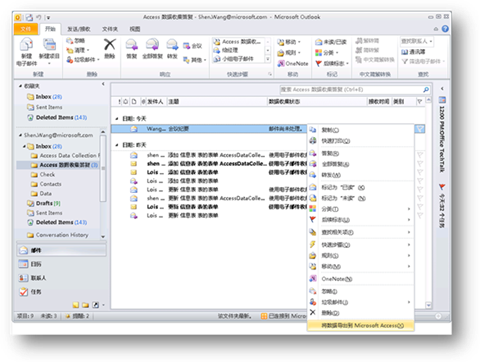Click the OneNote button in the ribbon
480x362 pixels.
click(x=293, y=63)
